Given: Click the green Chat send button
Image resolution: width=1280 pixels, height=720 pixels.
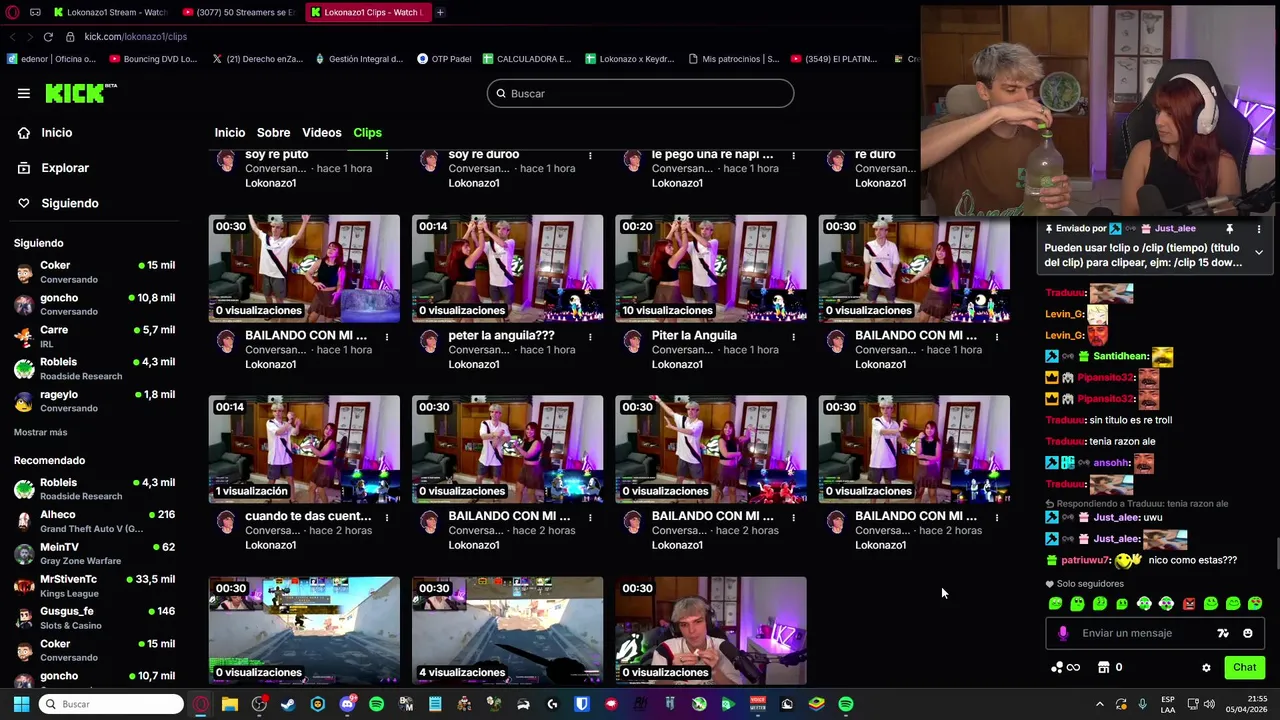Looking at the screenshot, I should point(1244,667).
